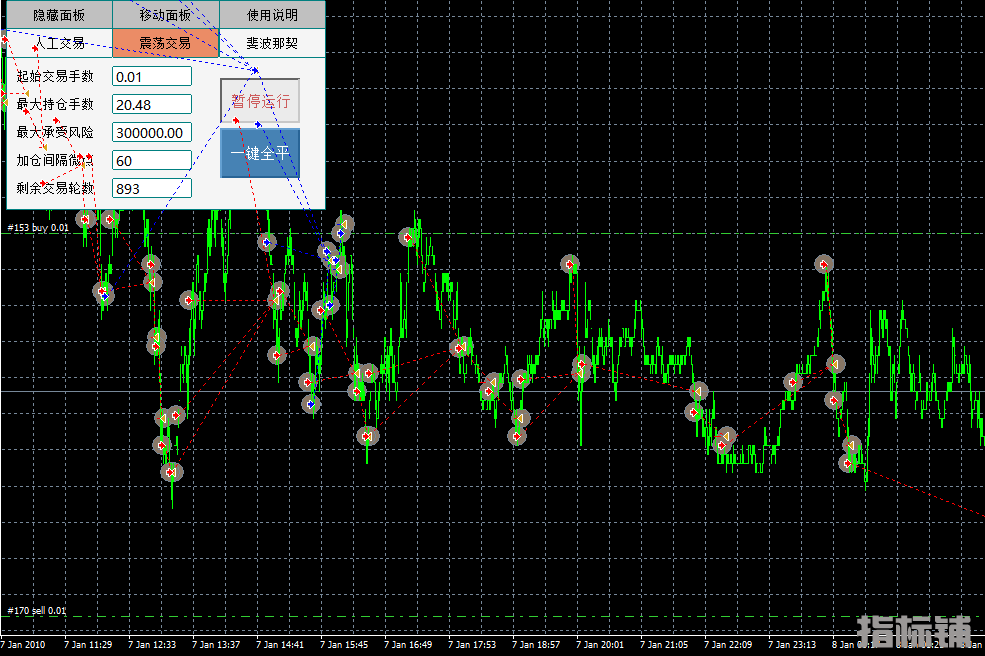Click the 起始交易手数 field showing 0.01
This screenshot has height=656, width=985.
click(x=152, y=77)
